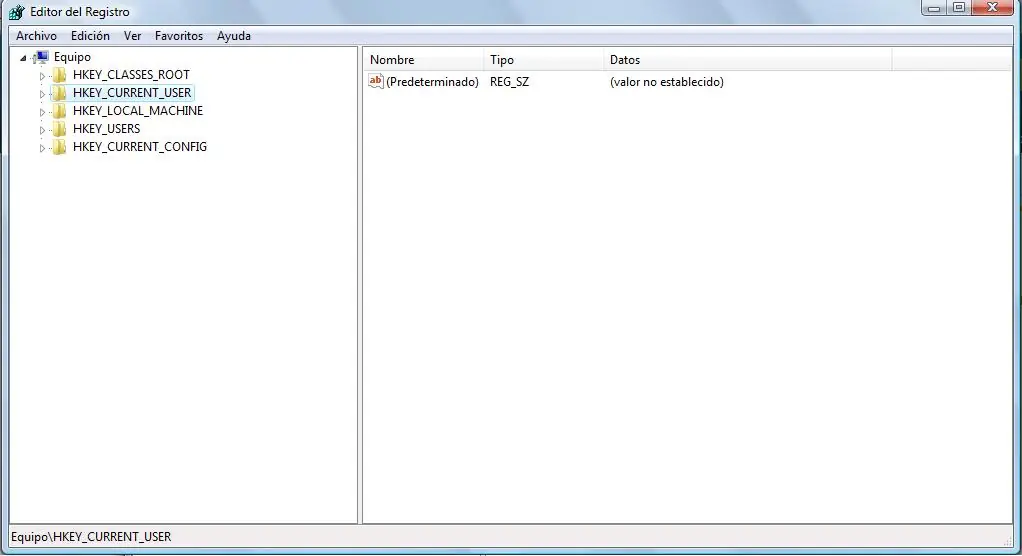The image size is (1022, 556).
Task: Expand HKEY_CURRENT_USER key
Action: [42, 94]
